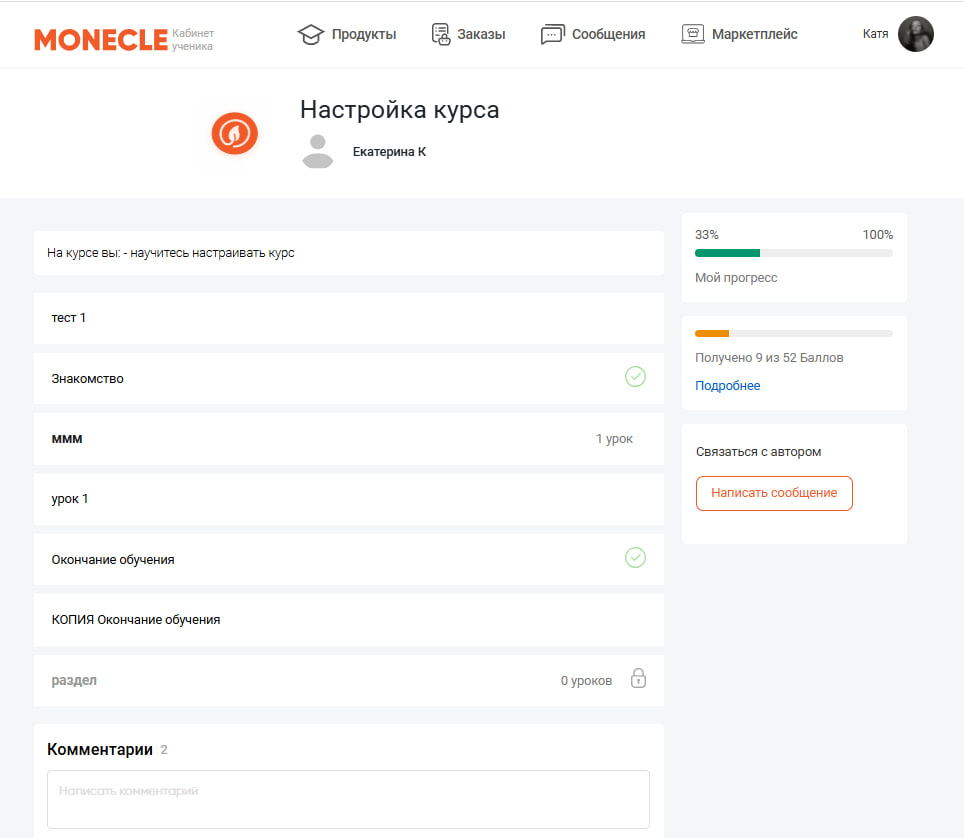Click the Orders checklist icon
Screen dimensions: 964x838
click(x=441, y=34)
